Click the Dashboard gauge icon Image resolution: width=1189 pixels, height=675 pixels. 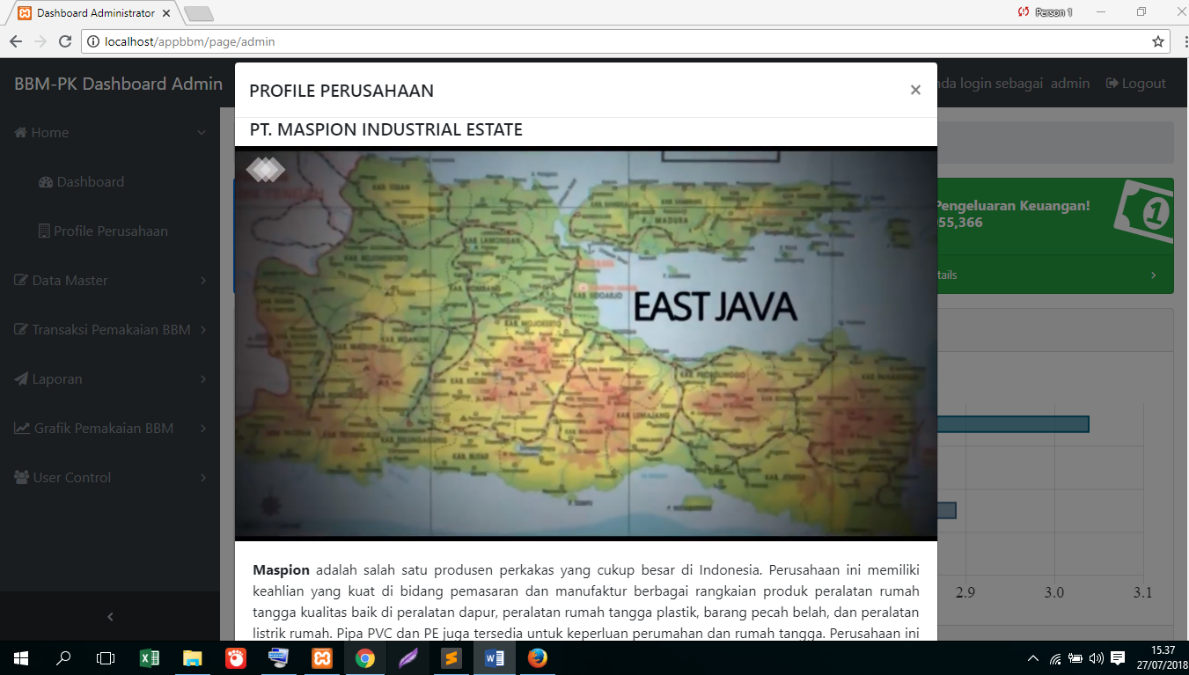pos(45,182)
